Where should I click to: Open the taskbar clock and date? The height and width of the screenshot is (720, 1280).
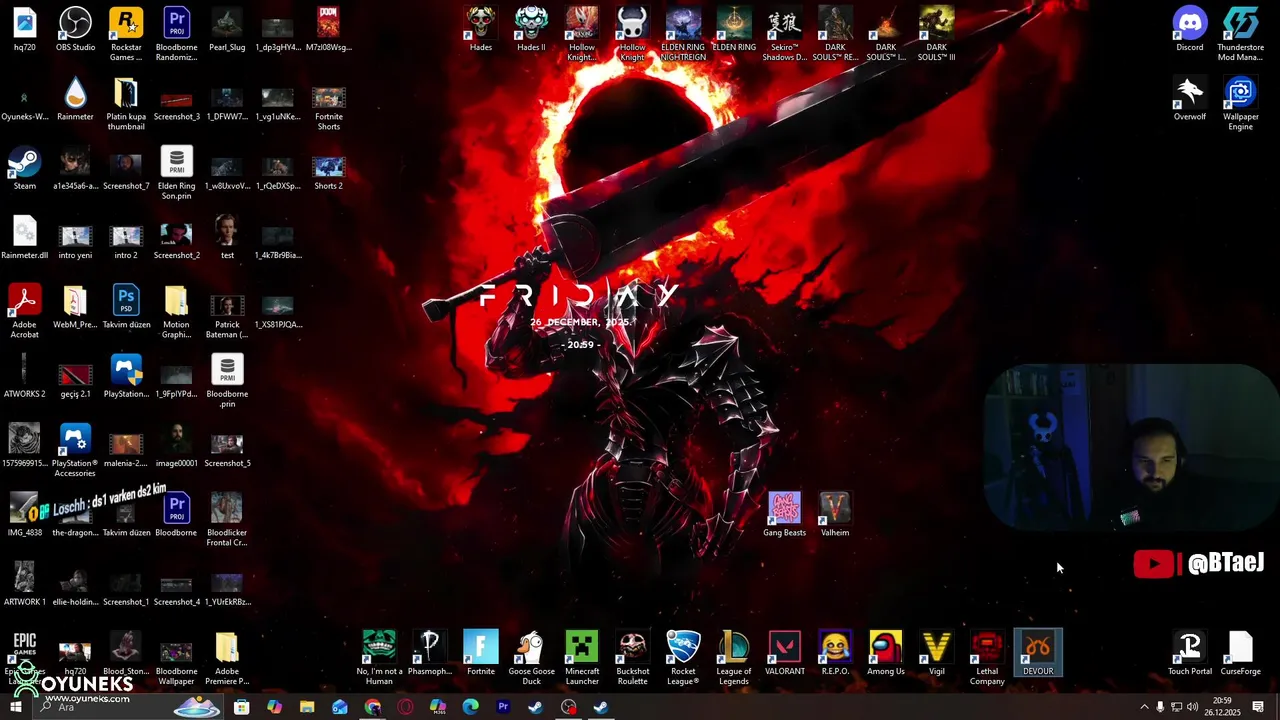(x=1222, y=707)
